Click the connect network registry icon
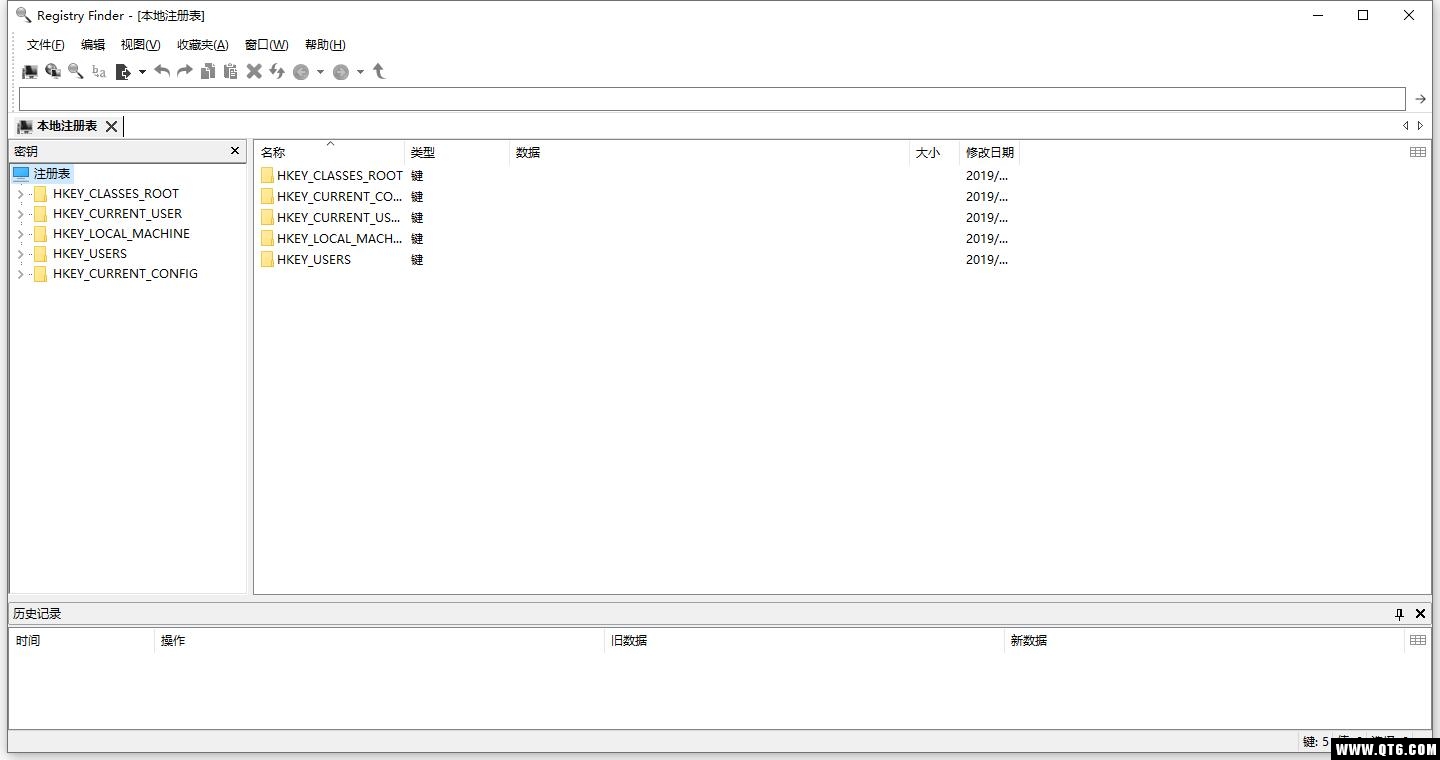The height and width of the screenshot is (760, 1440). point(53,72)
